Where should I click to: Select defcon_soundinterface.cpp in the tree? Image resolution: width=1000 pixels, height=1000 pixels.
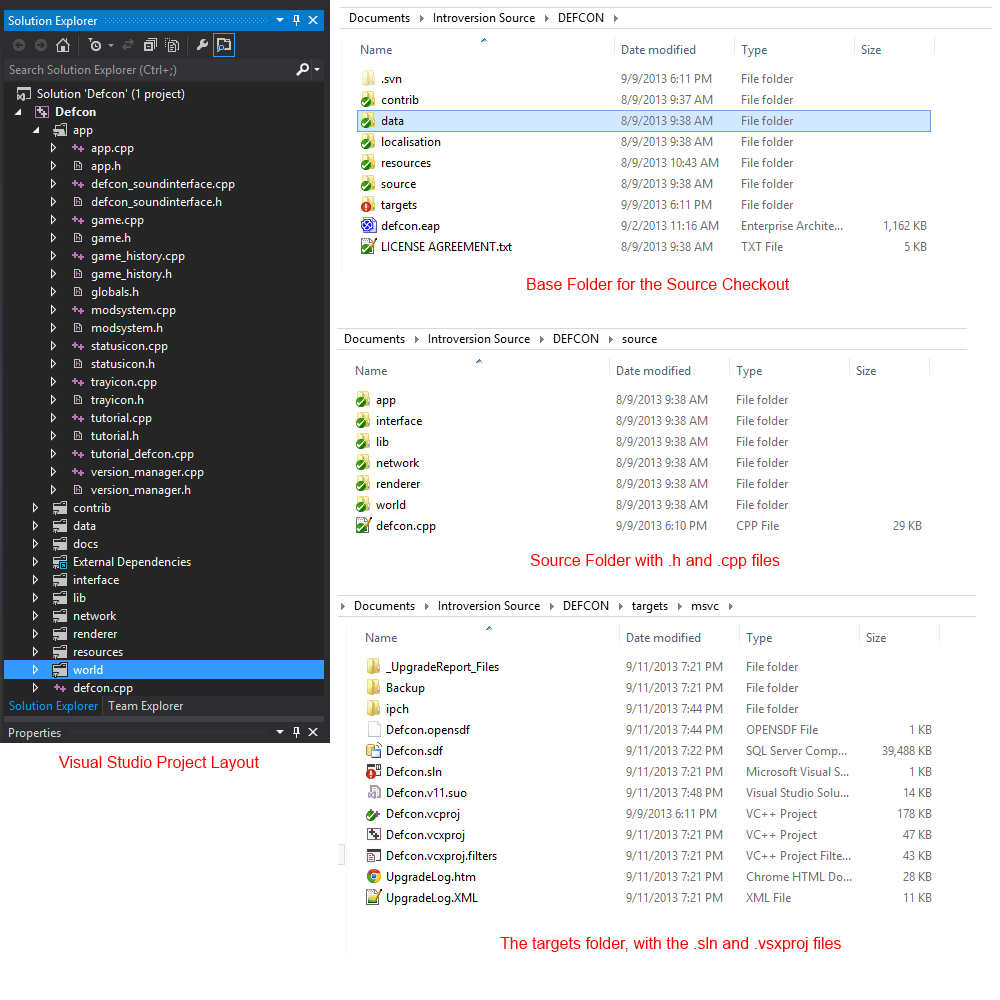click(163, 184)
